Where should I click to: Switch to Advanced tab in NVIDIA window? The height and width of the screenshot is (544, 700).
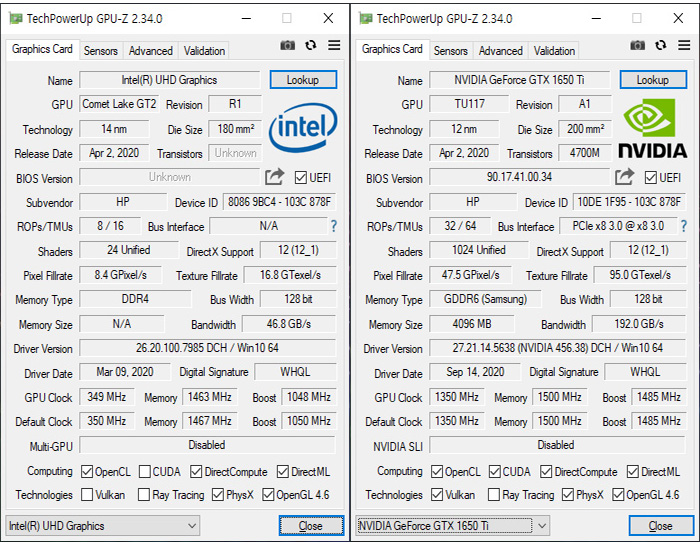(500, 51)
